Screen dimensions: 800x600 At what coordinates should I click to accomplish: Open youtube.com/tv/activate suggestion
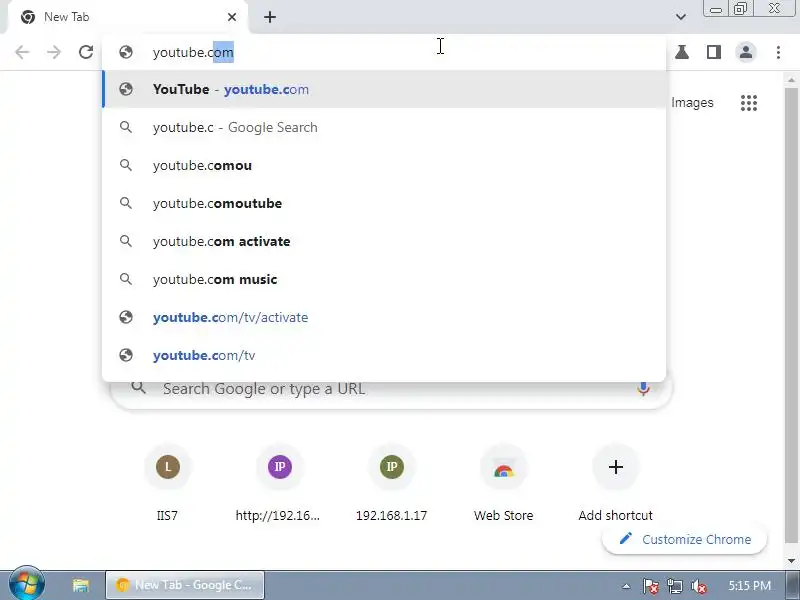pos(384,317)
